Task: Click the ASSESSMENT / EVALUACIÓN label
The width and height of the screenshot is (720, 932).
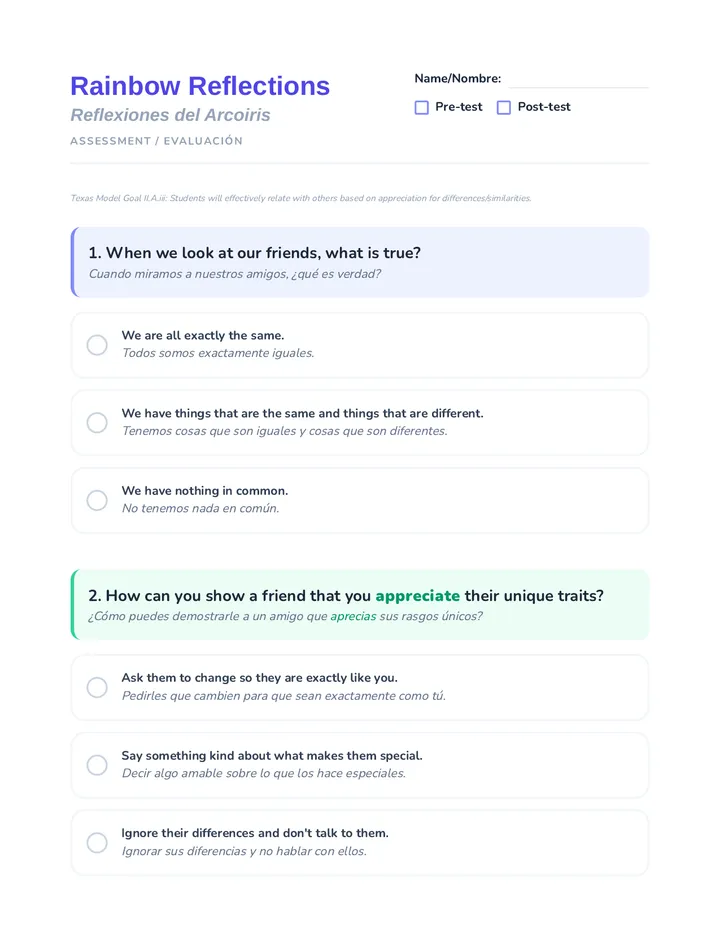Action: tap(156, 141)
